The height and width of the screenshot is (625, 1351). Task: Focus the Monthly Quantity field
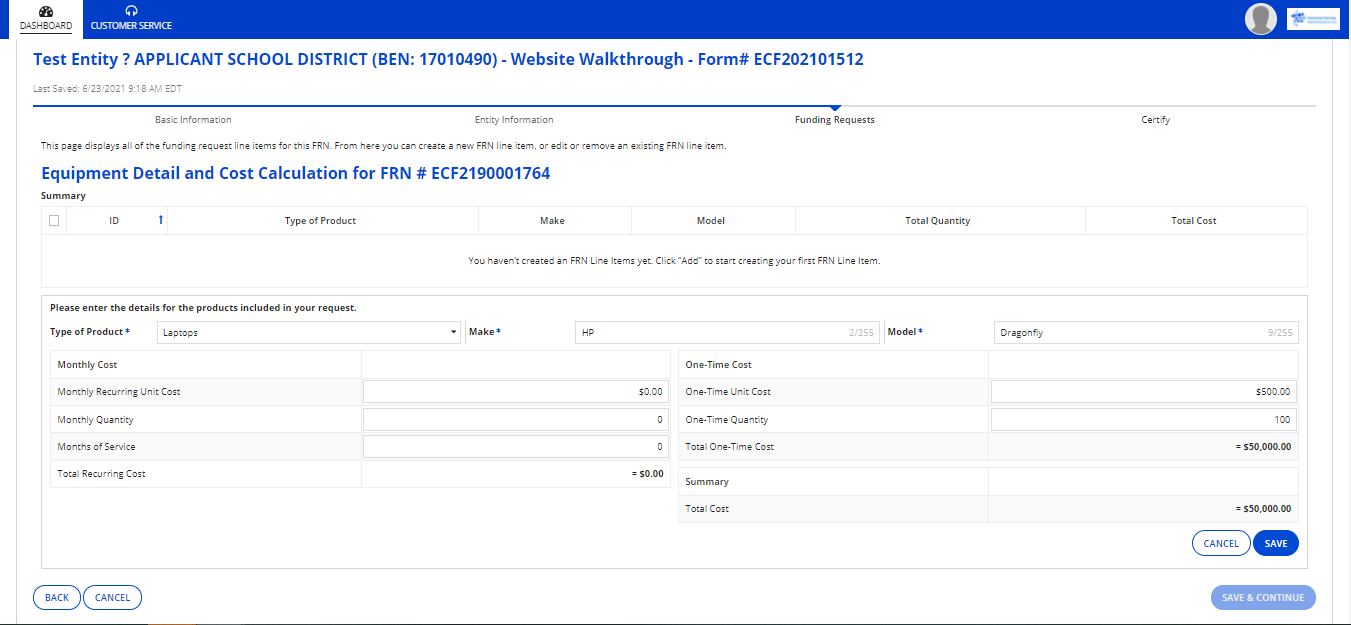click(x=515, y=420)
